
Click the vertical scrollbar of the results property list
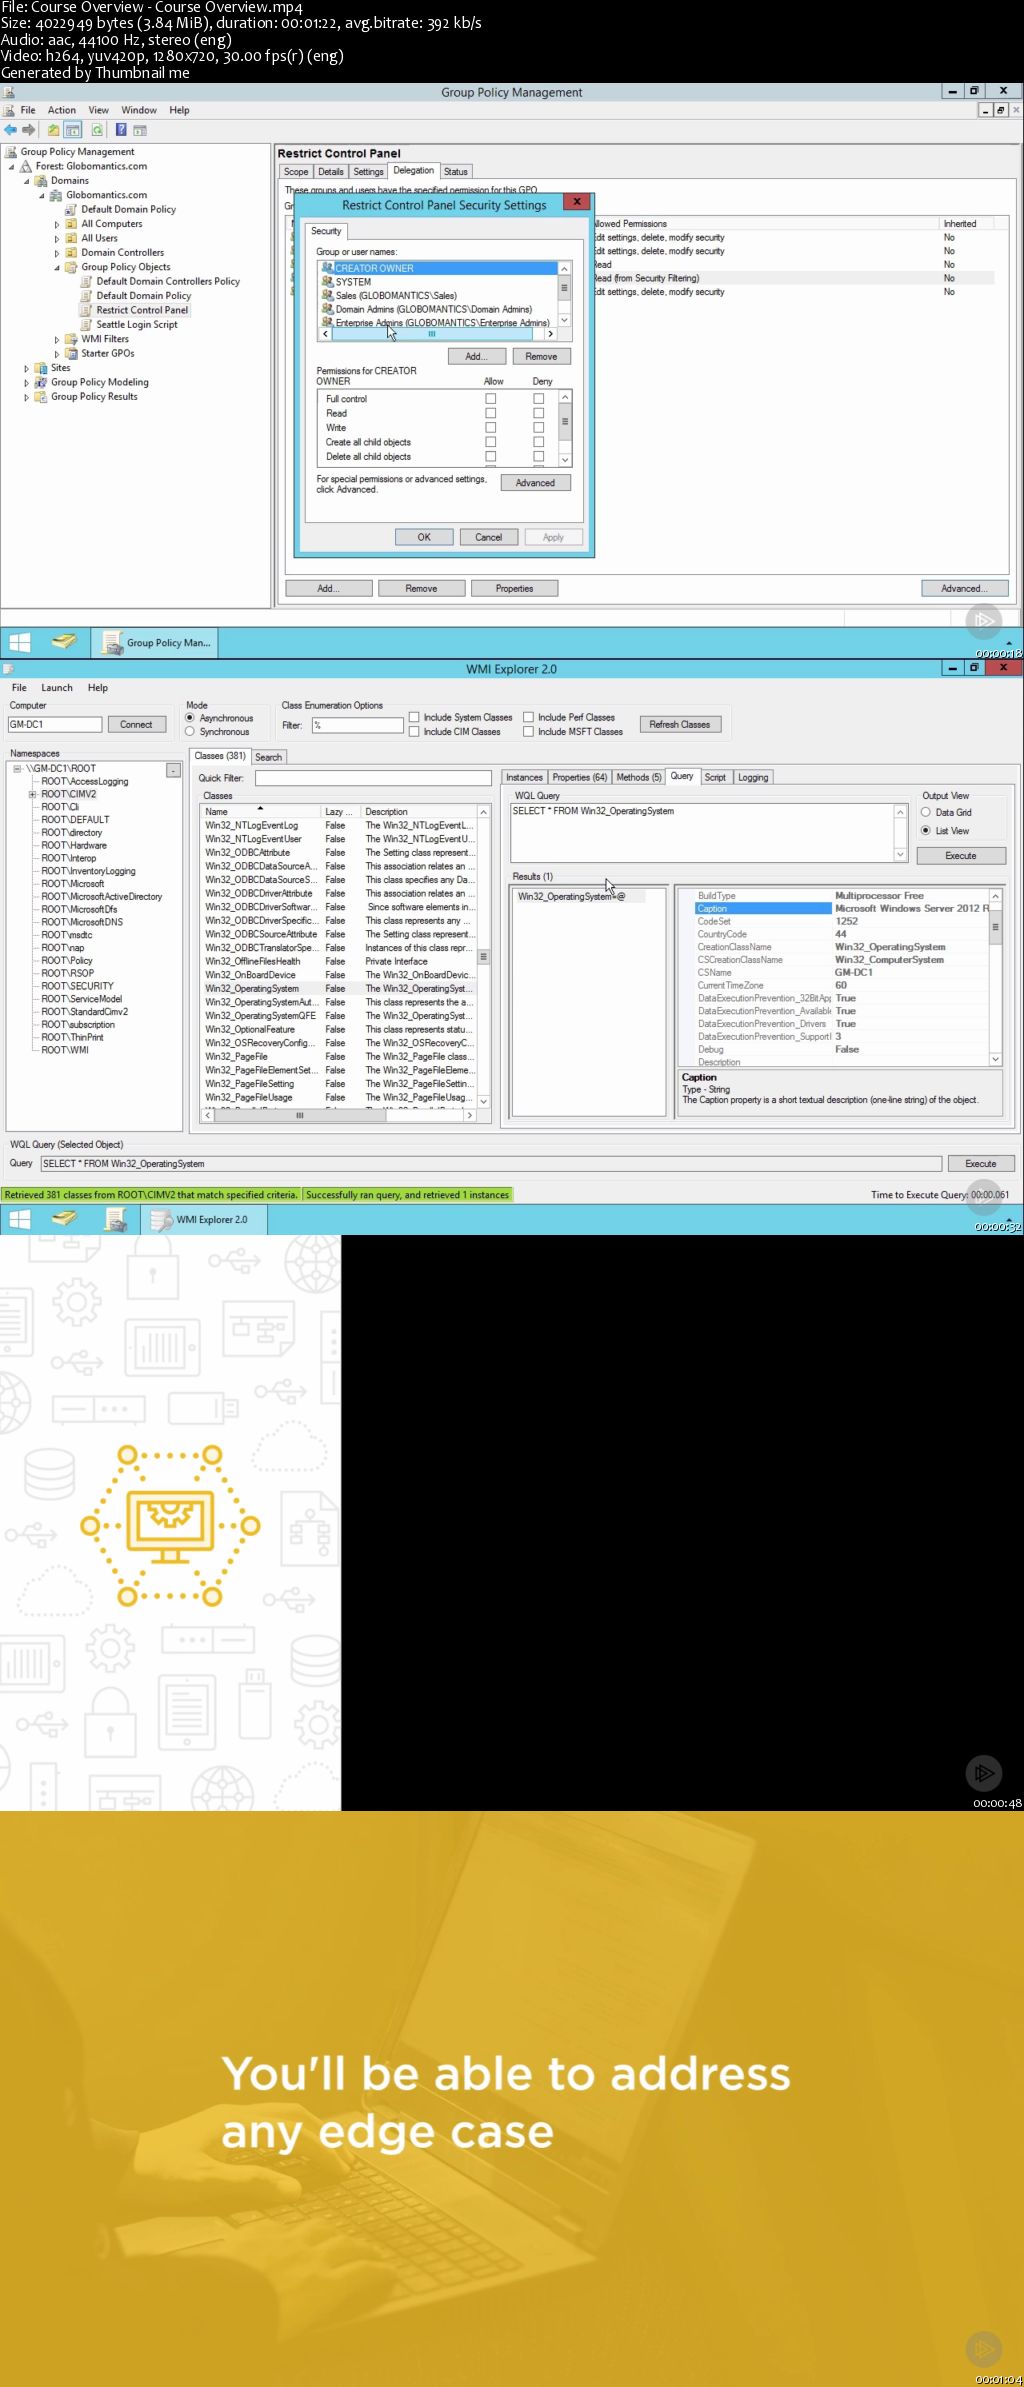(995, 977)
